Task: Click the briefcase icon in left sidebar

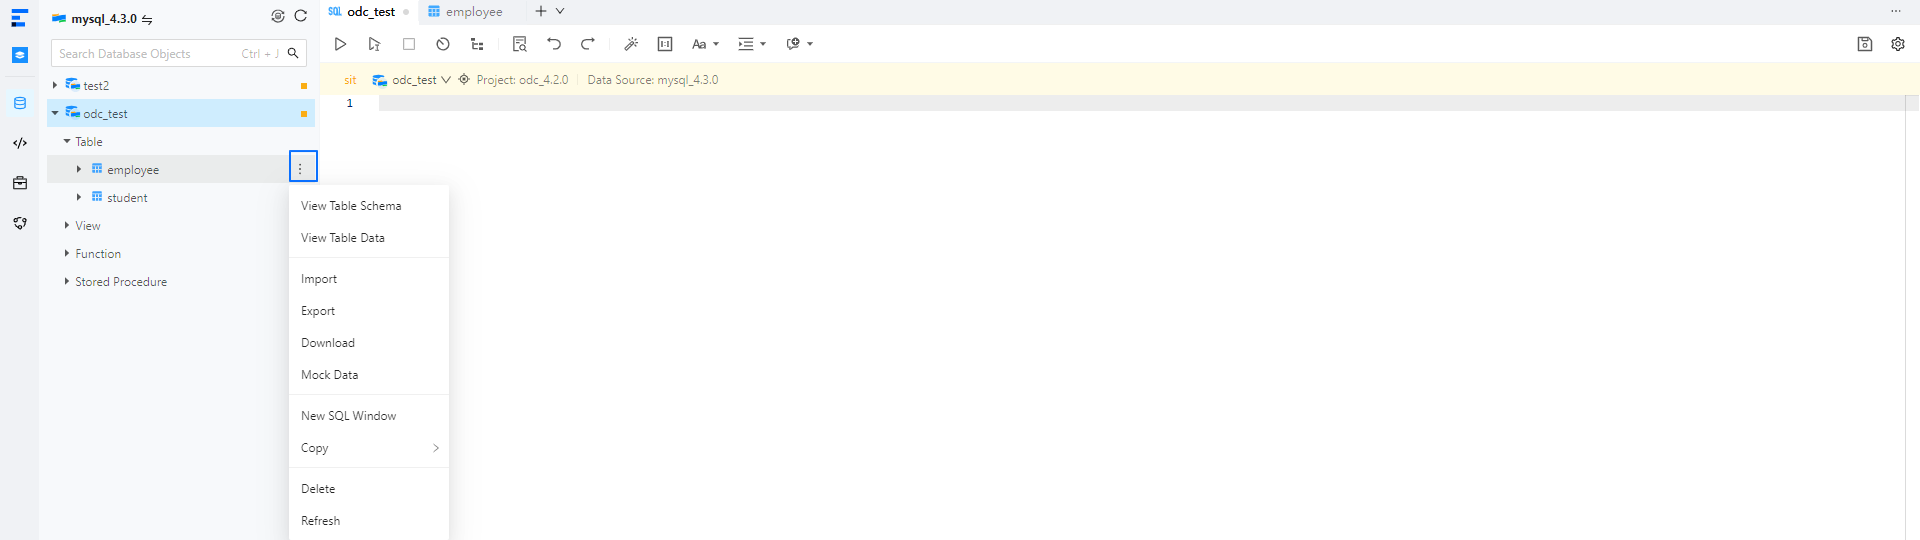Action: tap(20, 183)
